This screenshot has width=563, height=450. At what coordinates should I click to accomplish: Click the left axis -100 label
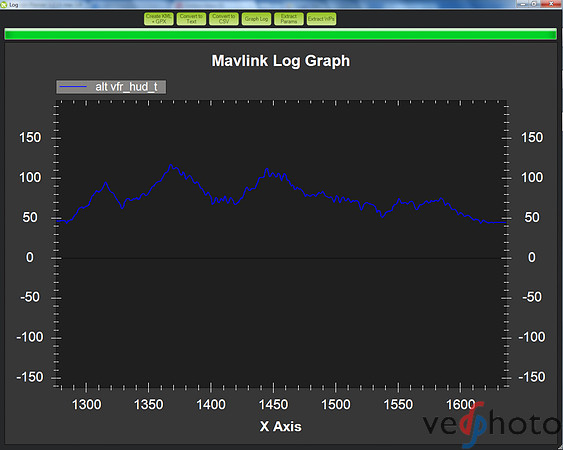(x=30, y=337)
